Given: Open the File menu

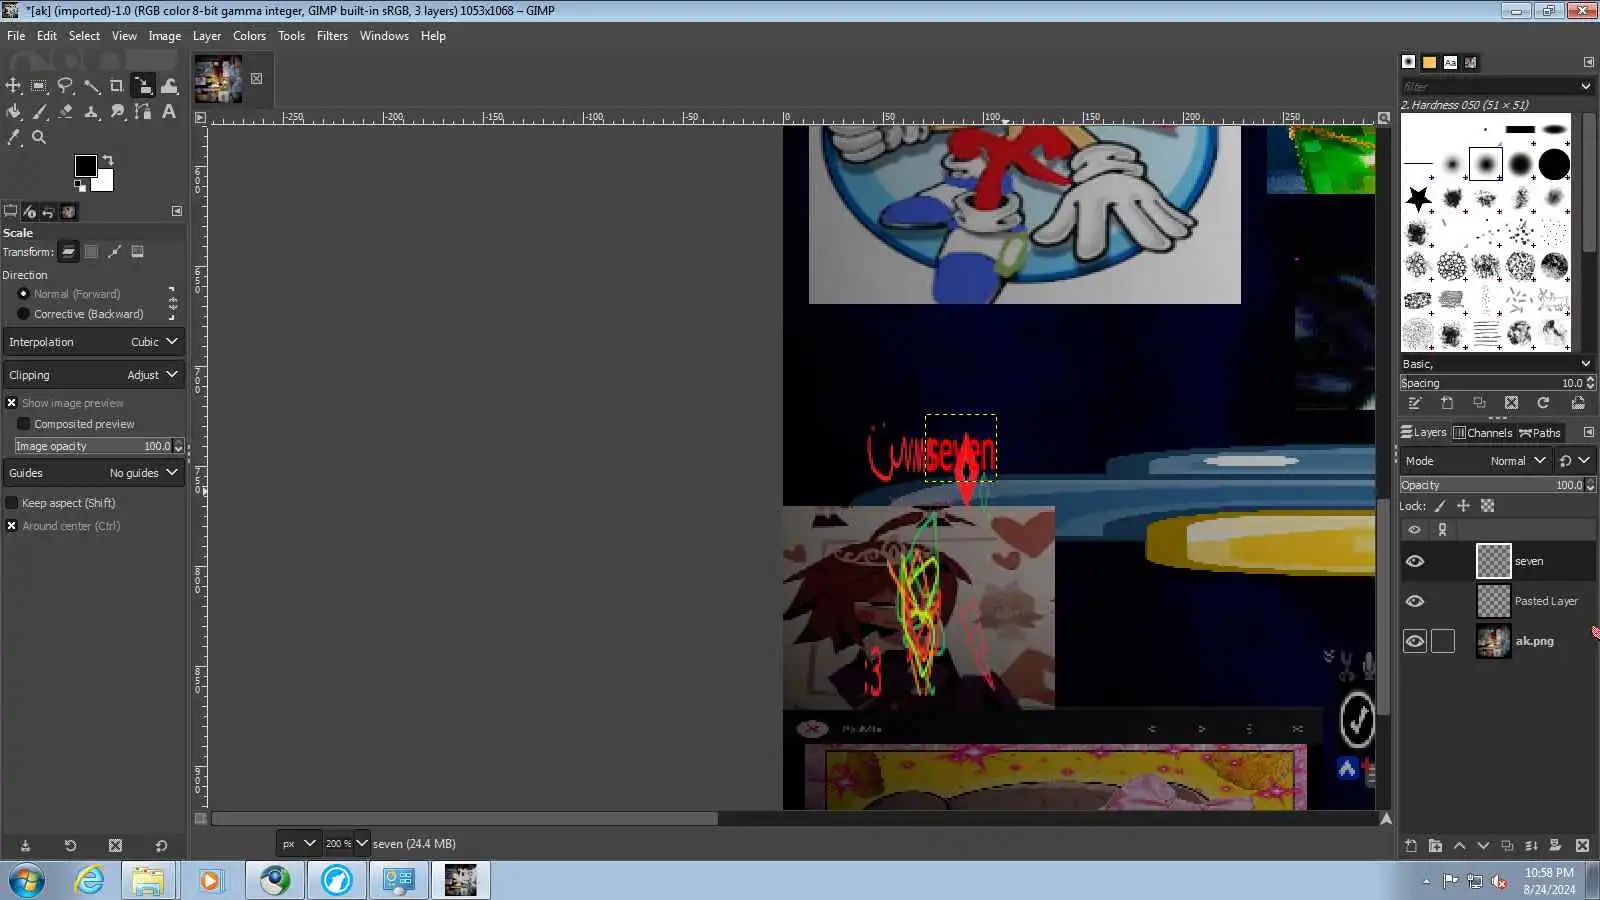Looking at the screenshot, I should tap(16, 36).
